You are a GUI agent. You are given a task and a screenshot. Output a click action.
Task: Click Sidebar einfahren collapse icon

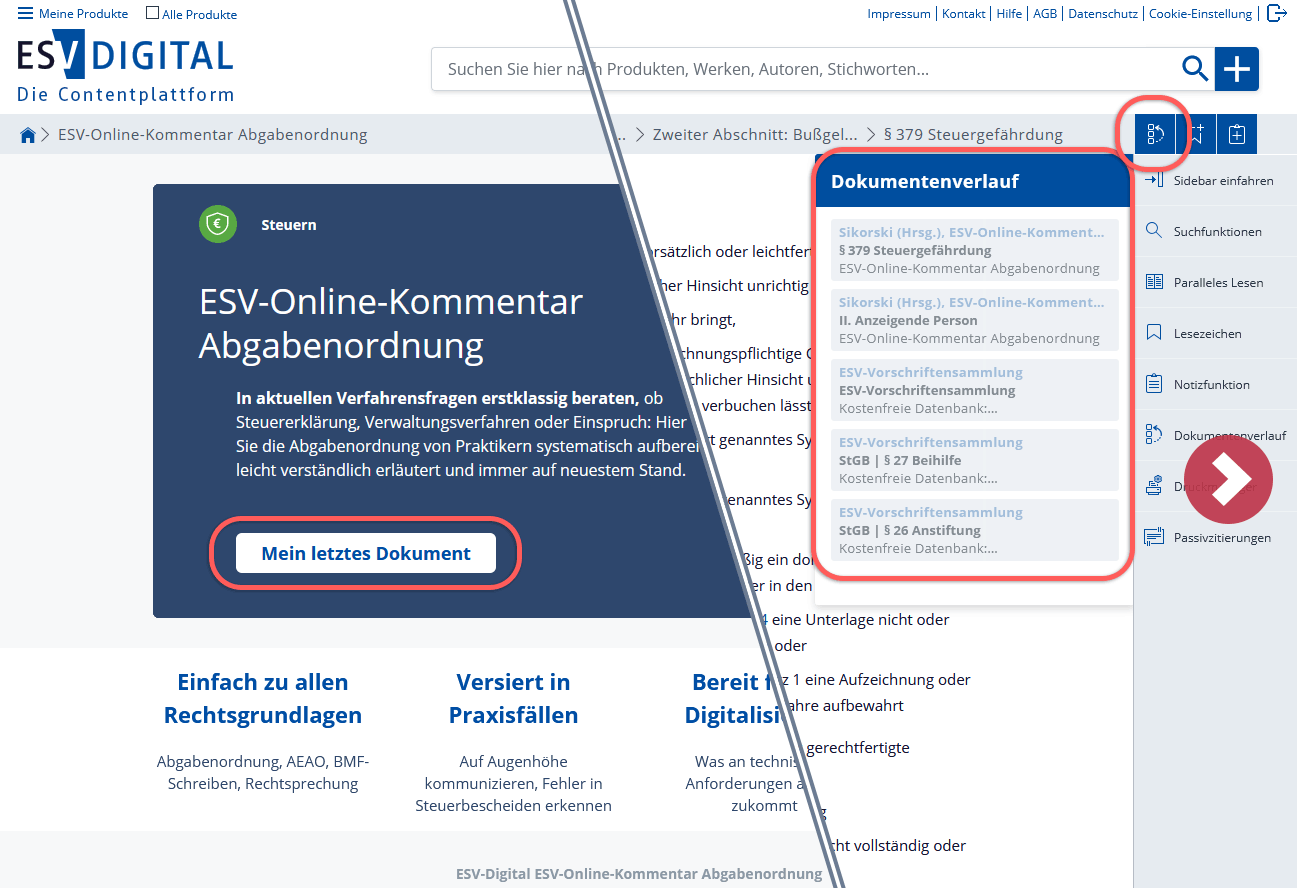[x=1154, y=180]
